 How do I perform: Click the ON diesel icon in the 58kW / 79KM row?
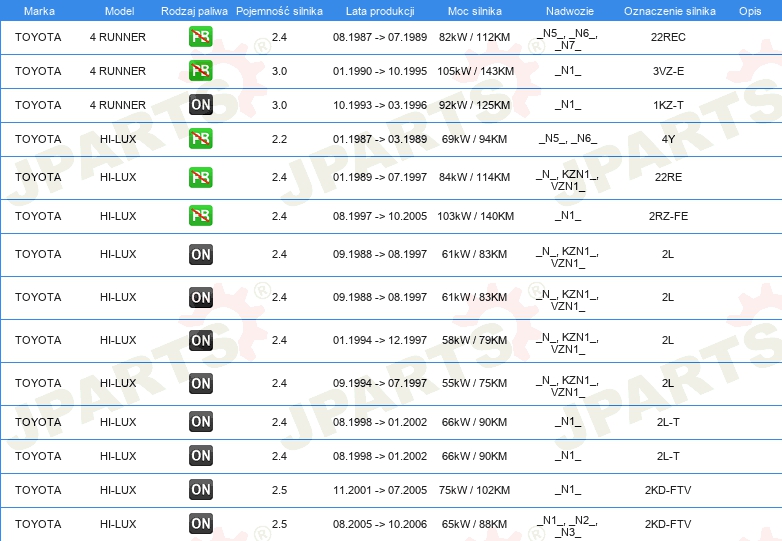[200, 341]
